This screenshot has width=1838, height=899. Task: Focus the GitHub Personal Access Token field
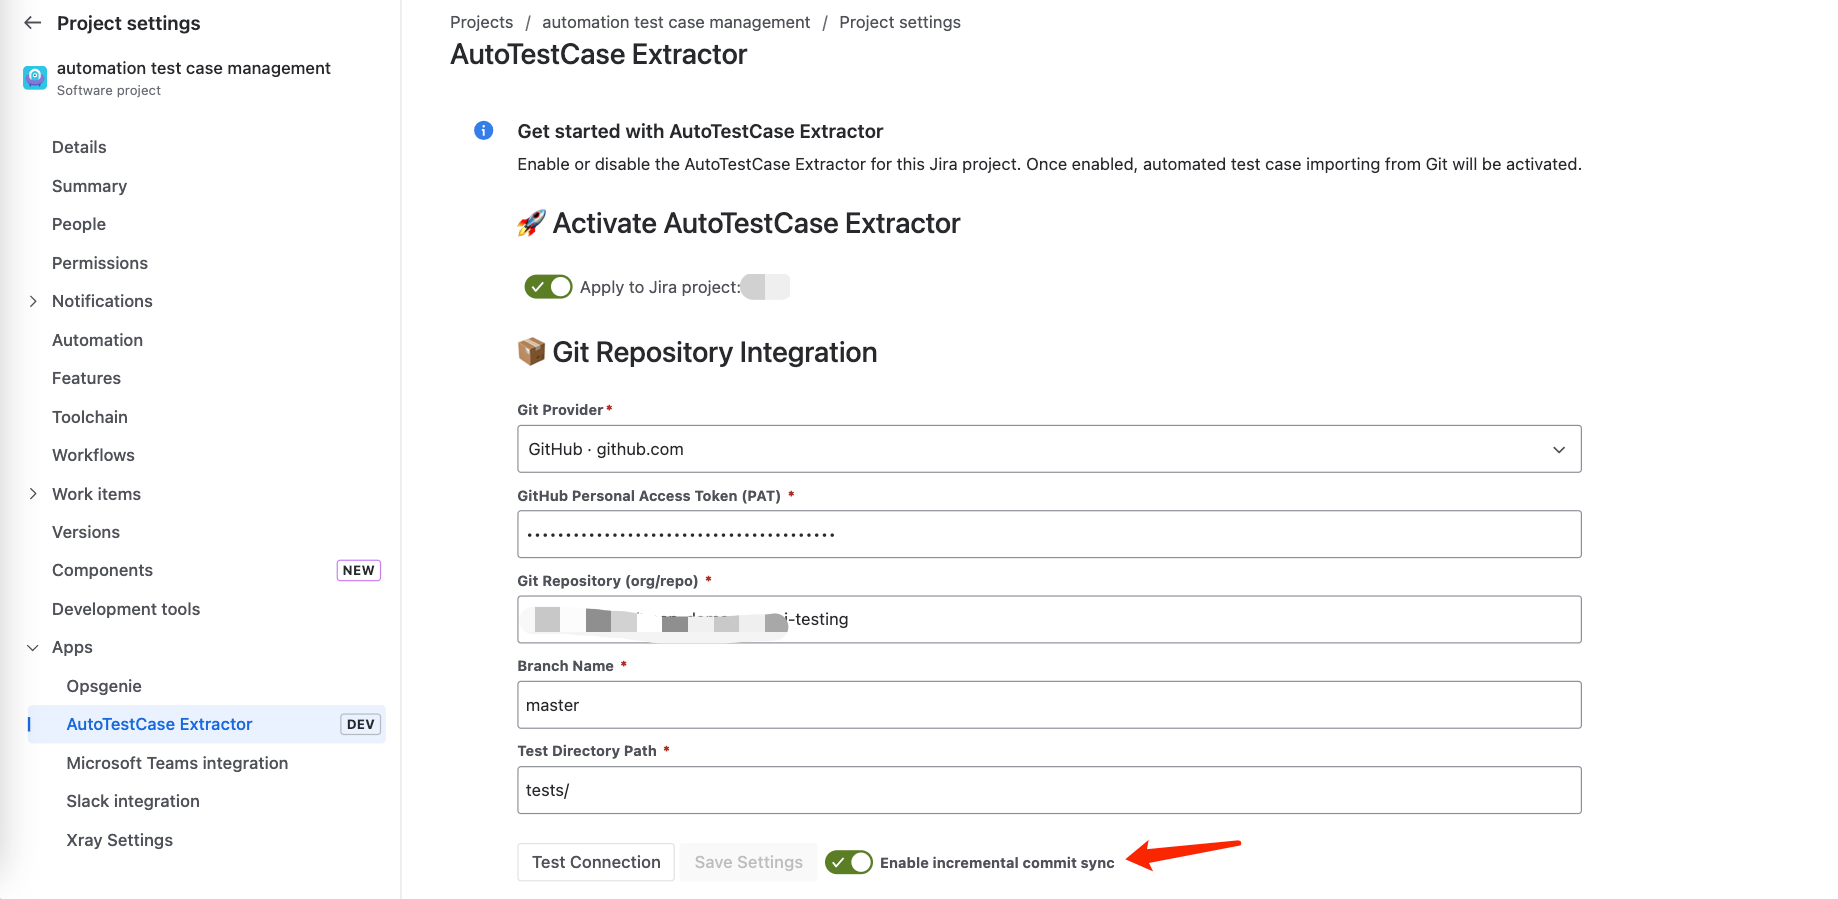[x=1049, y=534]
